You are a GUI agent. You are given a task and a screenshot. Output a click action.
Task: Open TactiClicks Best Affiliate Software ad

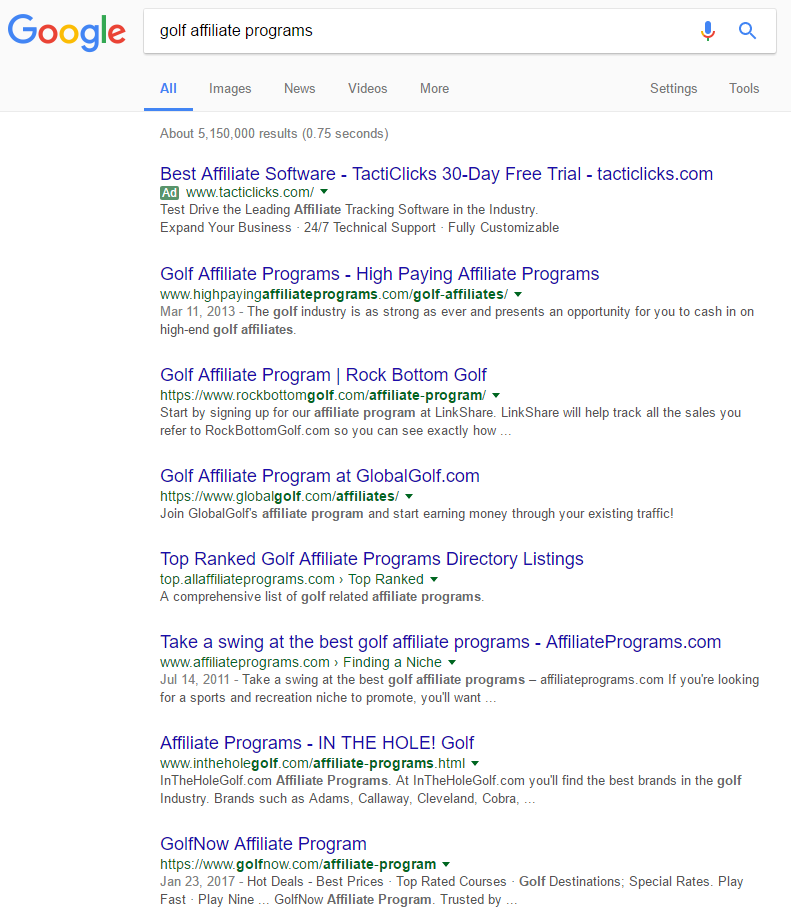(436, 174)
